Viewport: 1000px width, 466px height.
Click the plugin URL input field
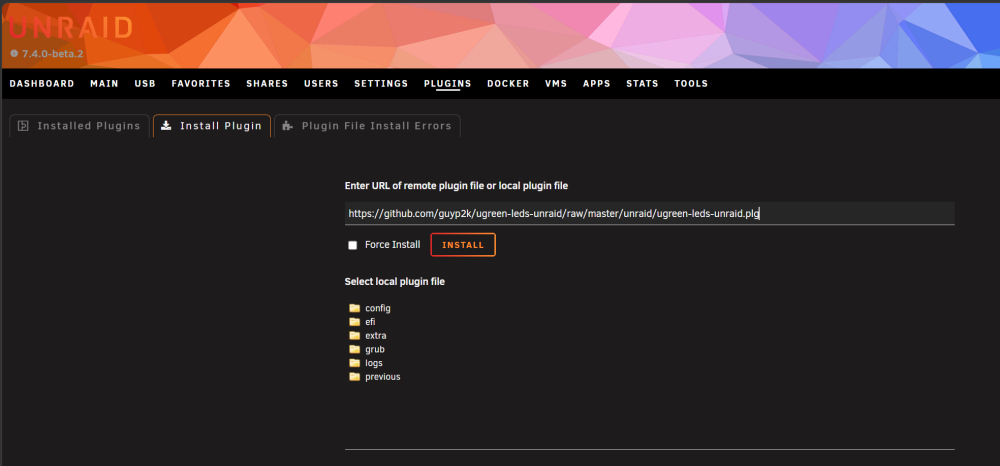click(649, 214)
